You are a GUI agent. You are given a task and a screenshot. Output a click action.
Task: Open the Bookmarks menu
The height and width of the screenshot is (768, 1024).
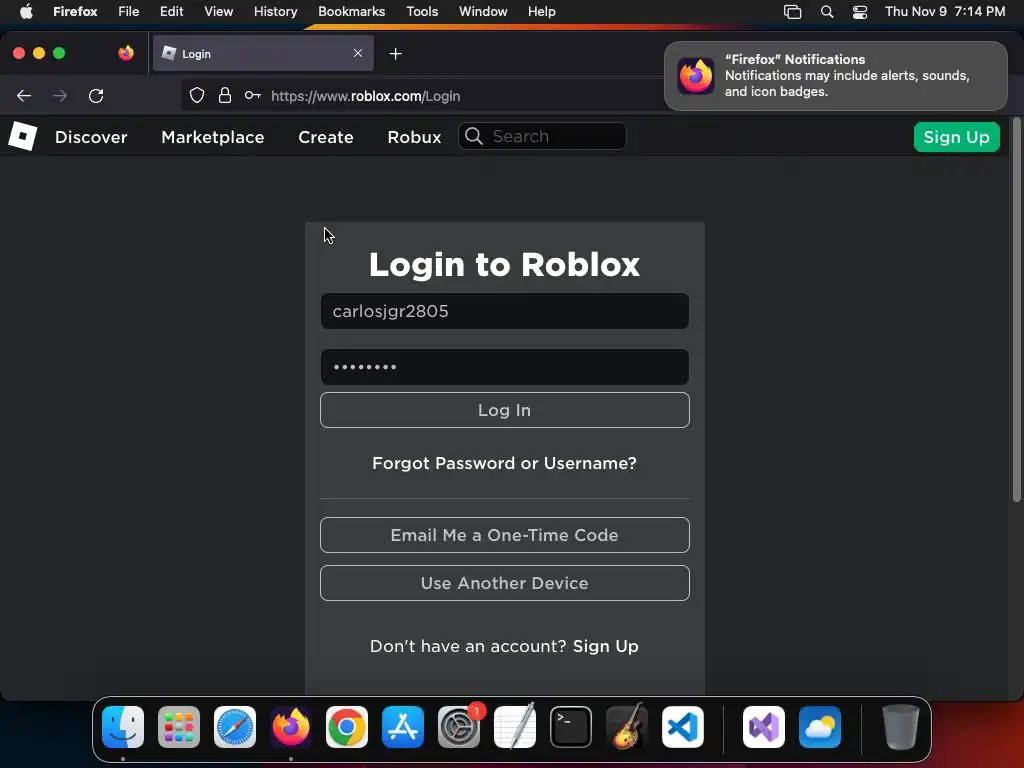click(351, 11)
